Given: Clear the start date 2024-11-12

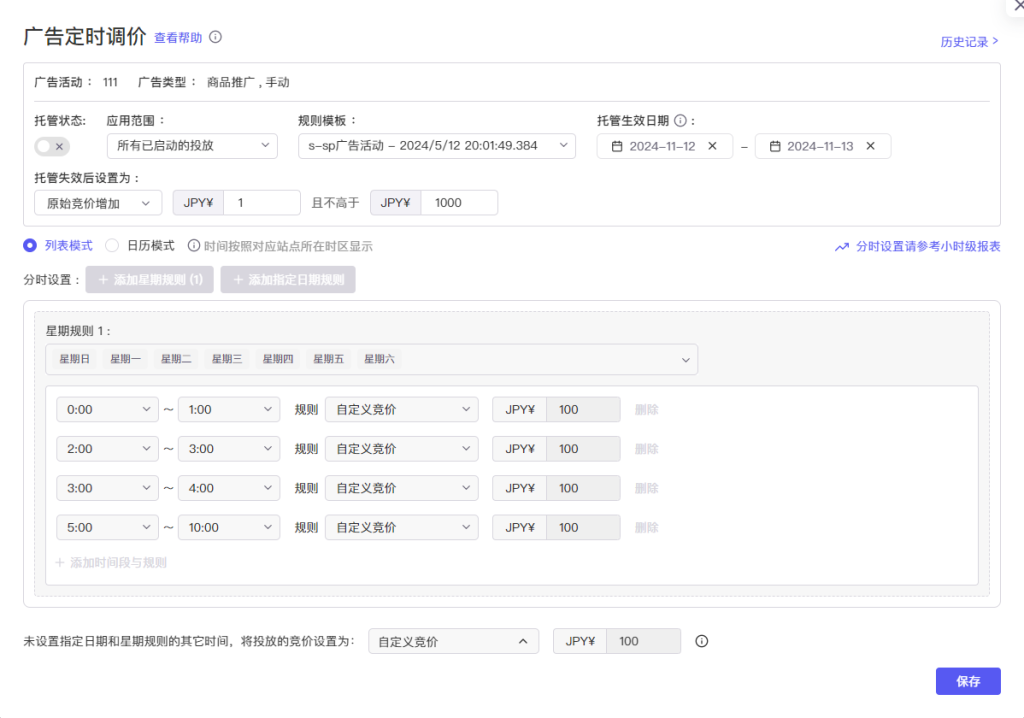Looking at the screenshot, I should coord(712,146).
